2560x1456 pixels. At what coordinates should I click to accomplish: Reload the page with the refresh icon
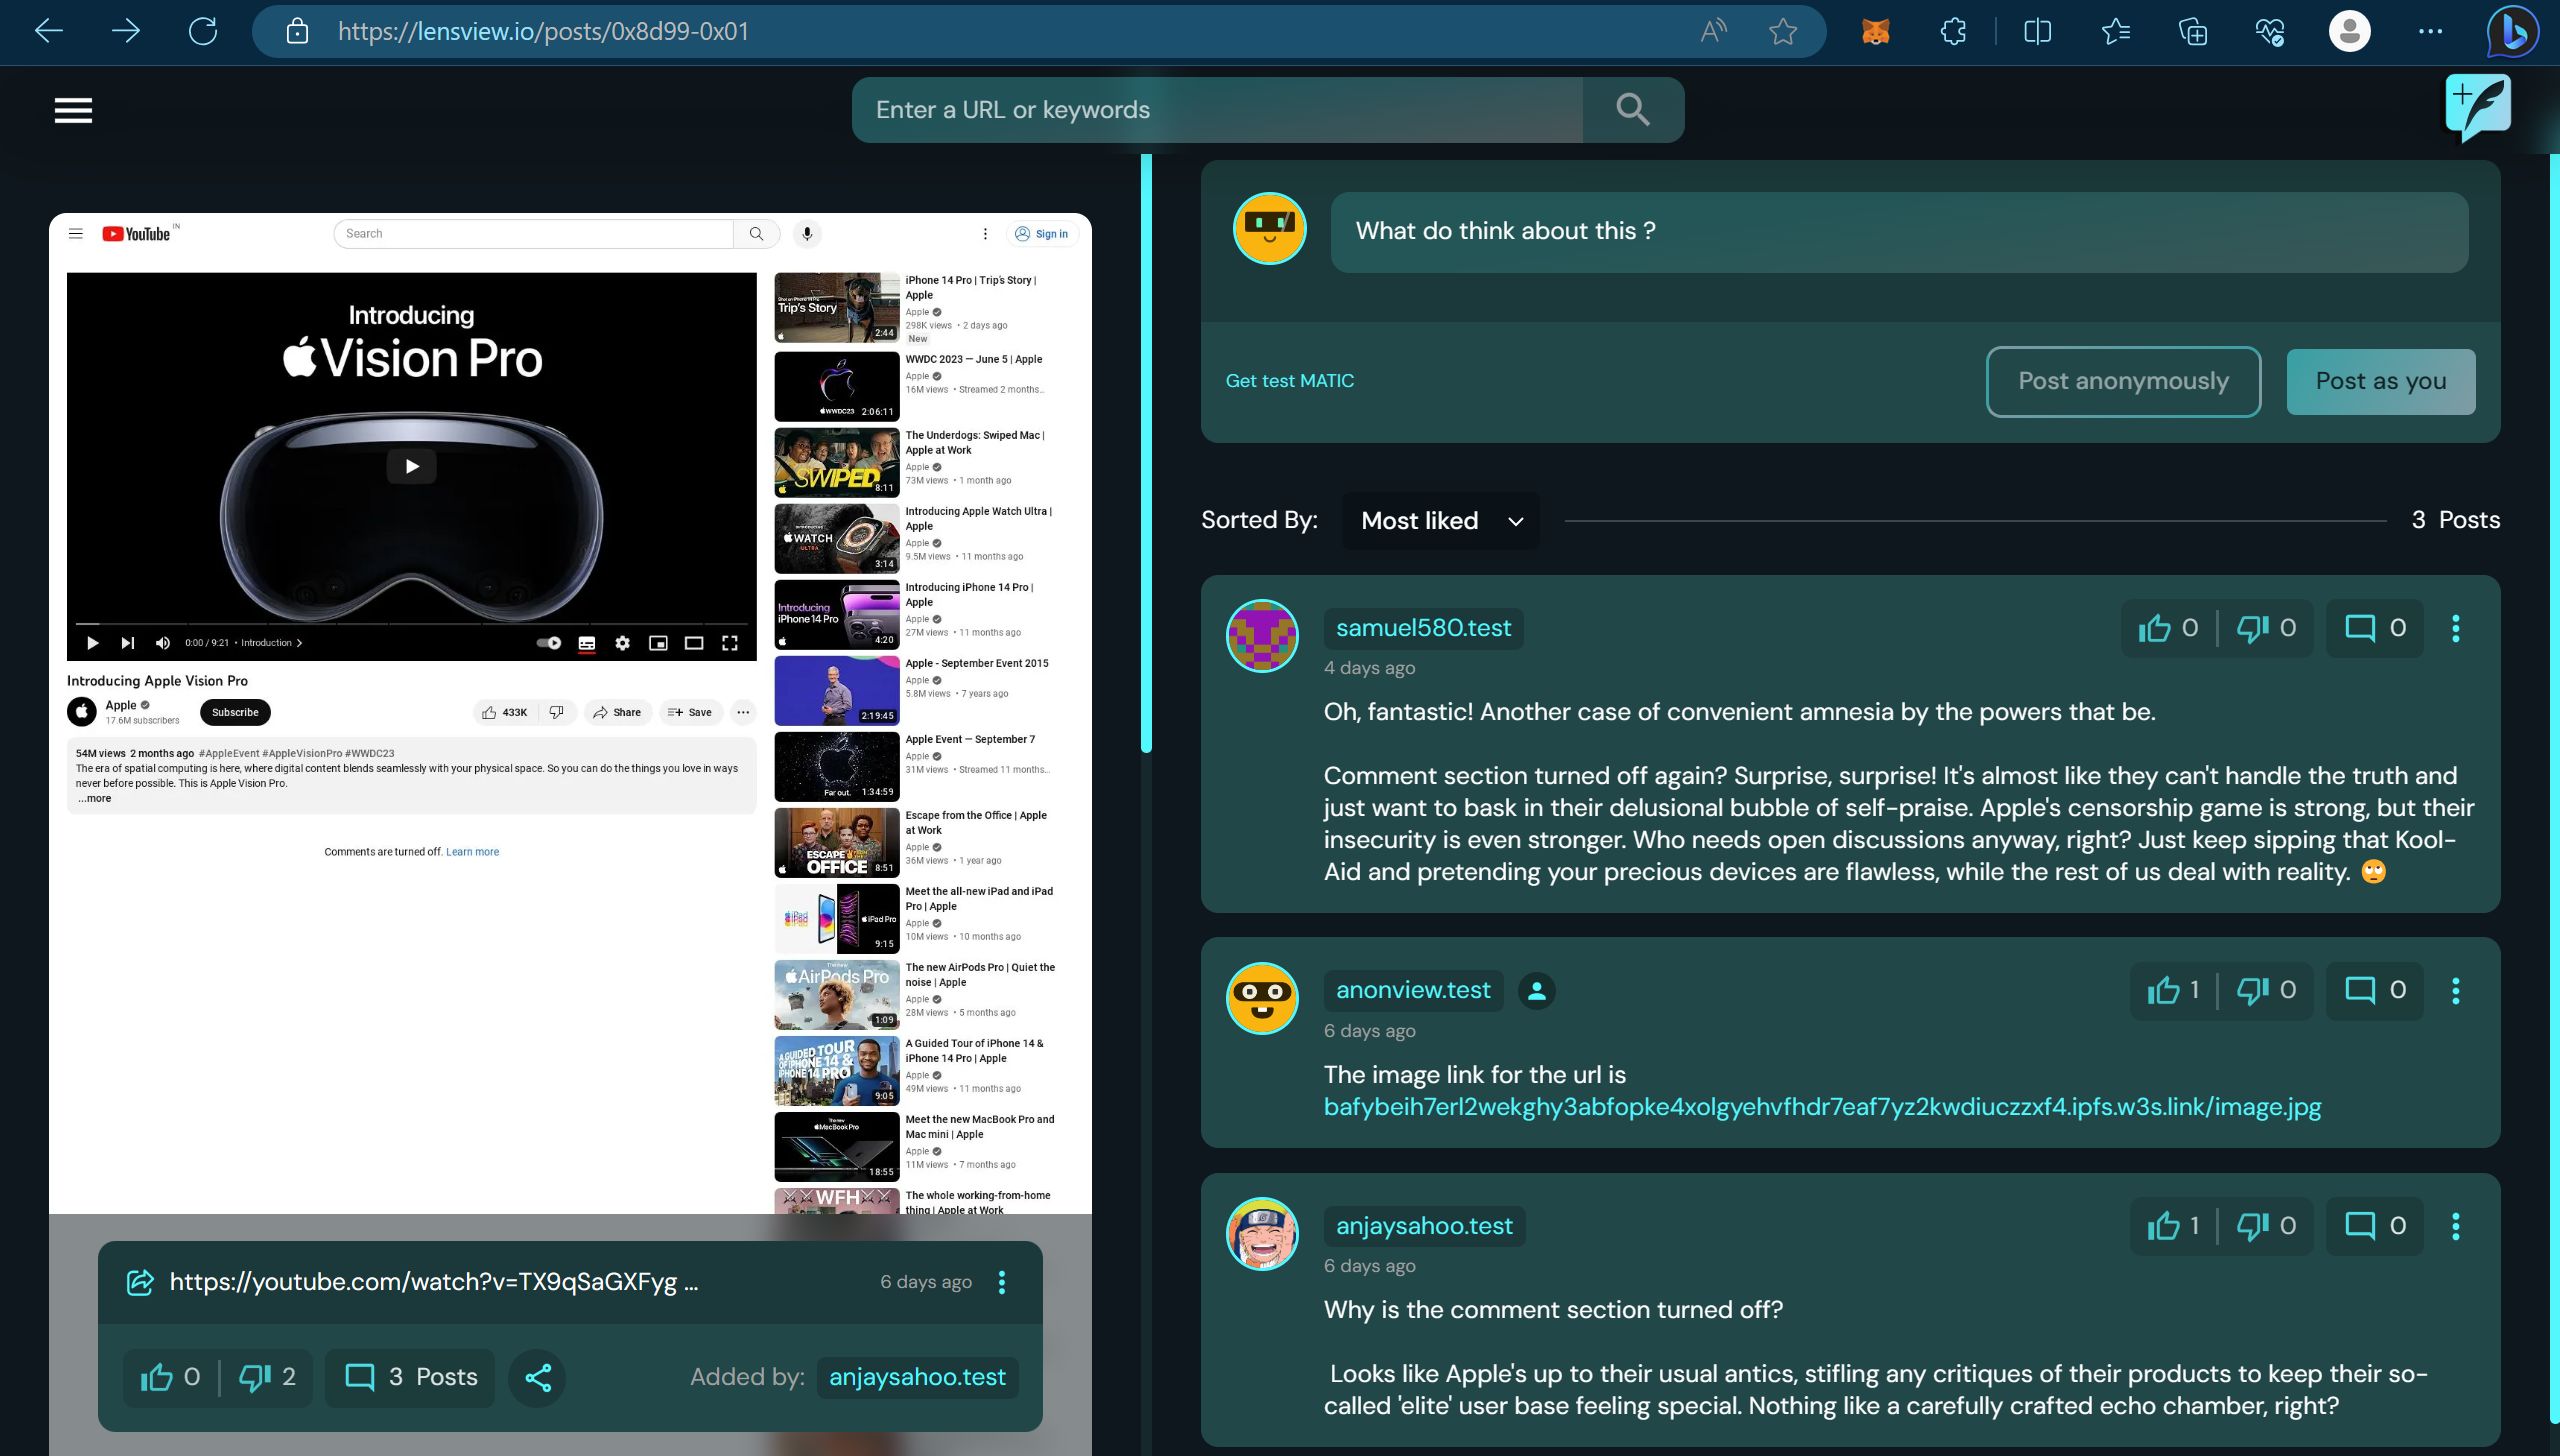click(203, 31)
